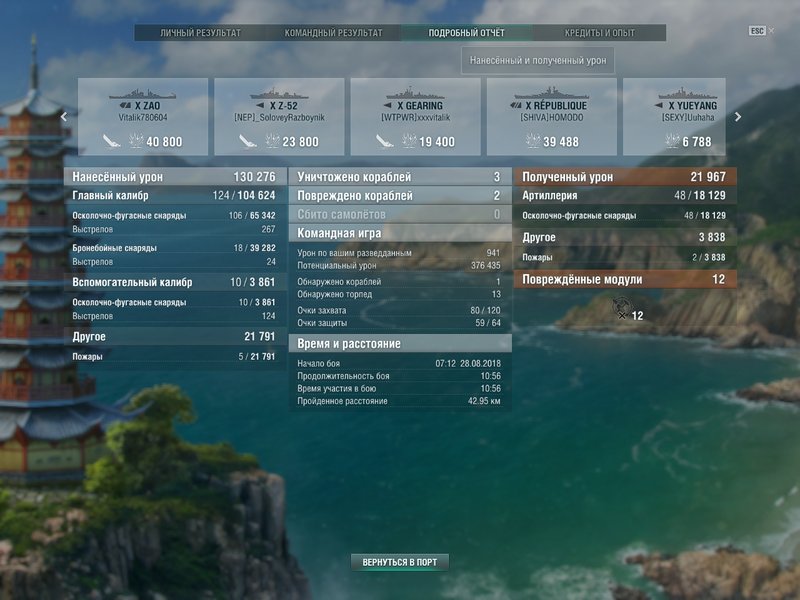Viewport: 800px width, 600px height.
Task: Click the Полученный урон header row
Action: tap(626, 177)
